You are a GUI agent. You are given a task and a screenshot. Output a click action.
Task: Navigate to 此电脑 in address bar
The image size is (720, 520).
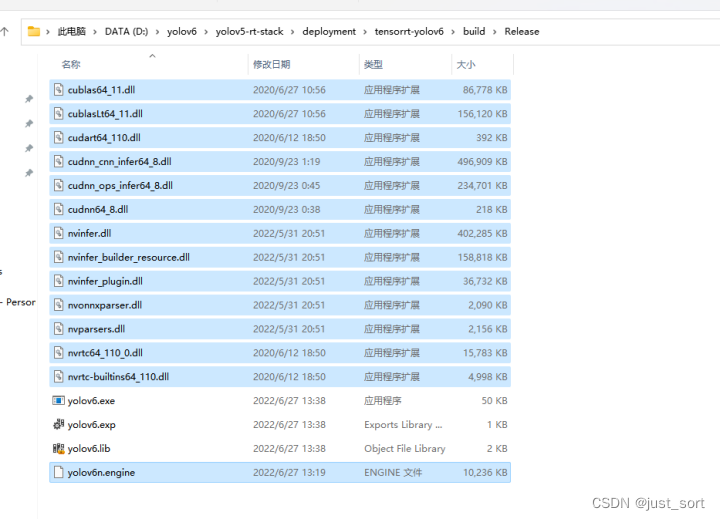tap(72, 31)
